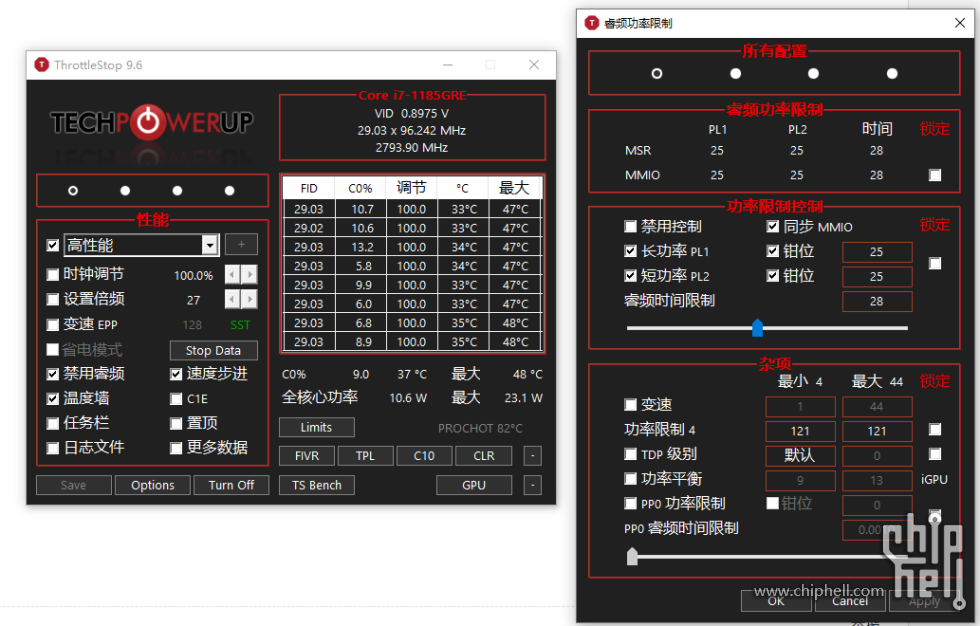Select third profile radio in 所有配置
The width and height of the screenshot is (980, 626).
click(x=813, y=74)
